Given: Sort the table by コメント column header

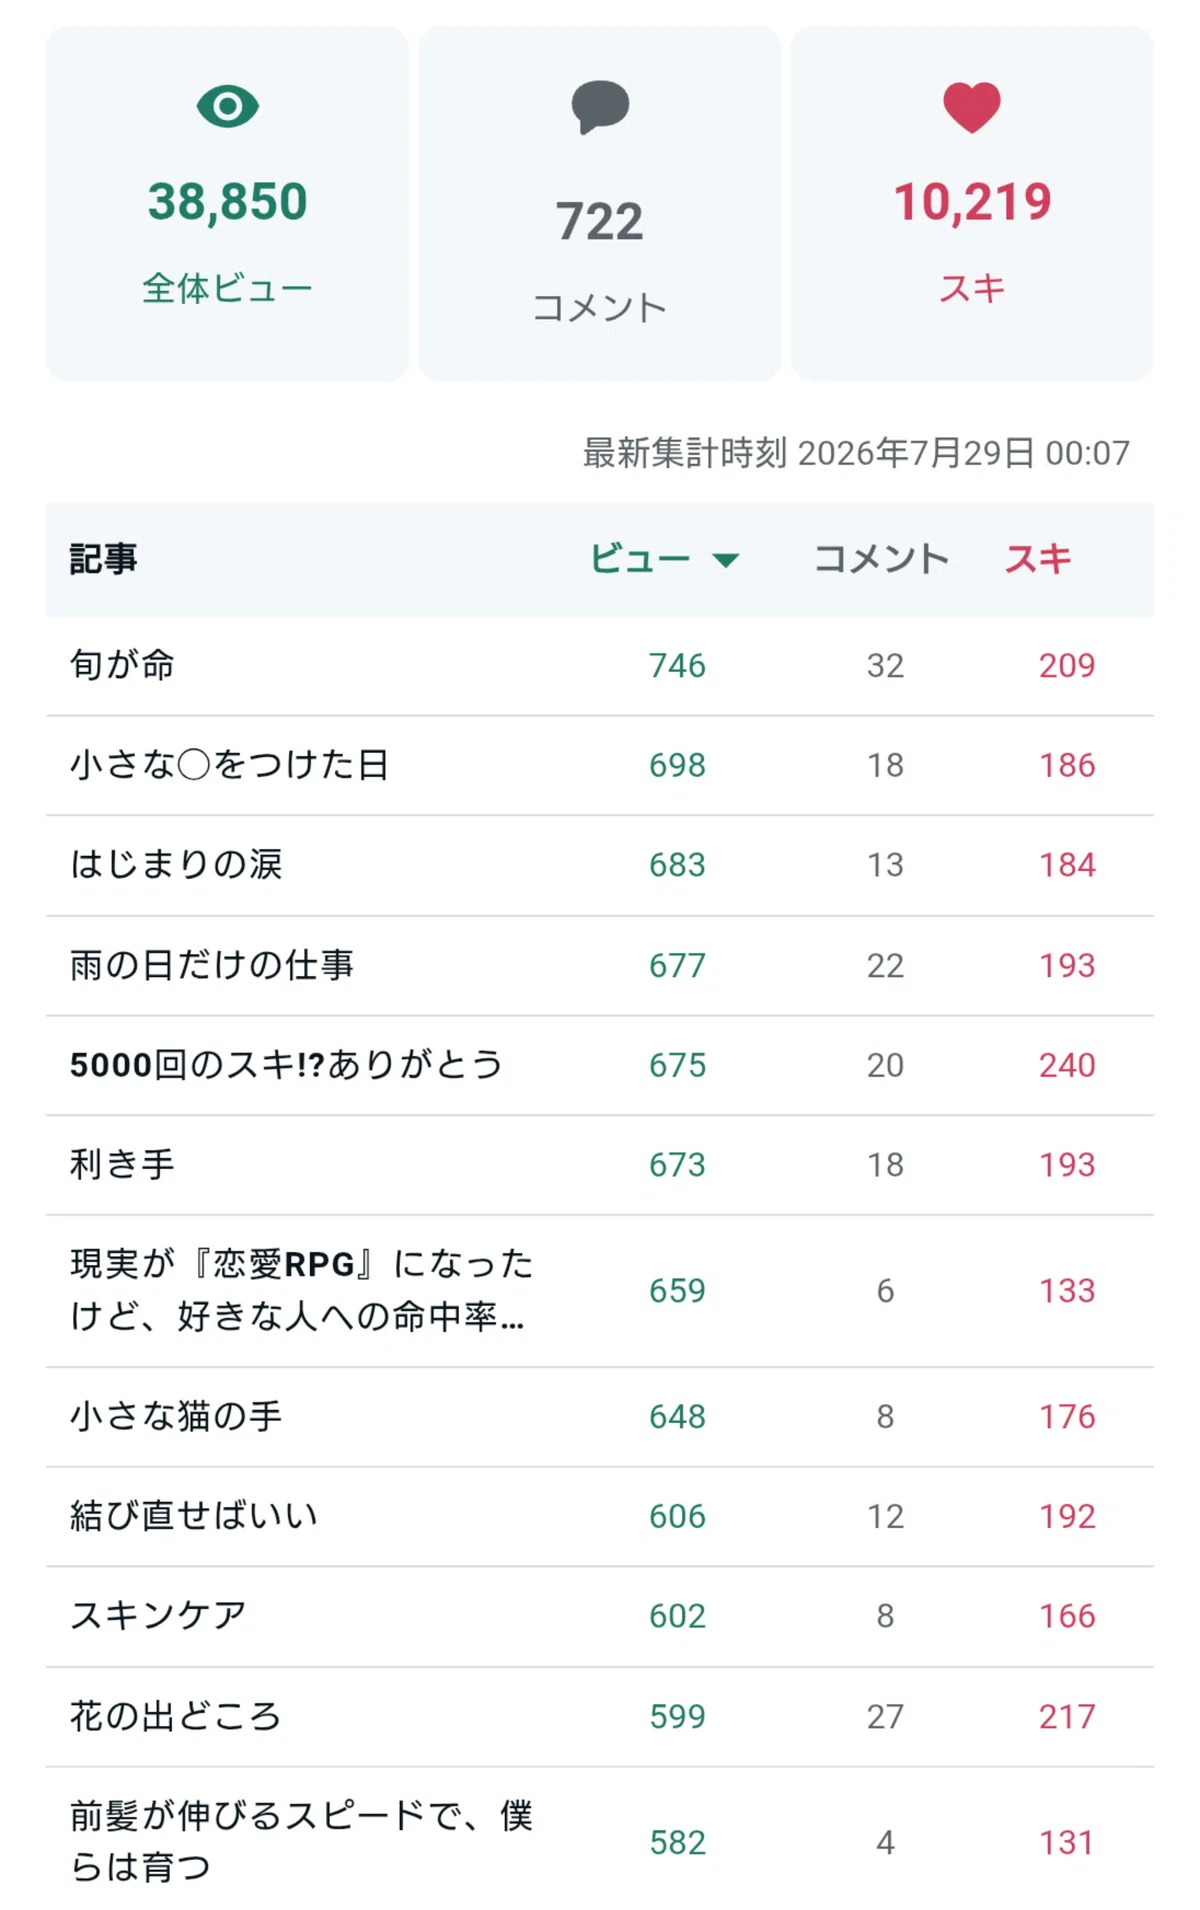Looking at the screenshot, I should pyautogui.click(x=881, y=559).
